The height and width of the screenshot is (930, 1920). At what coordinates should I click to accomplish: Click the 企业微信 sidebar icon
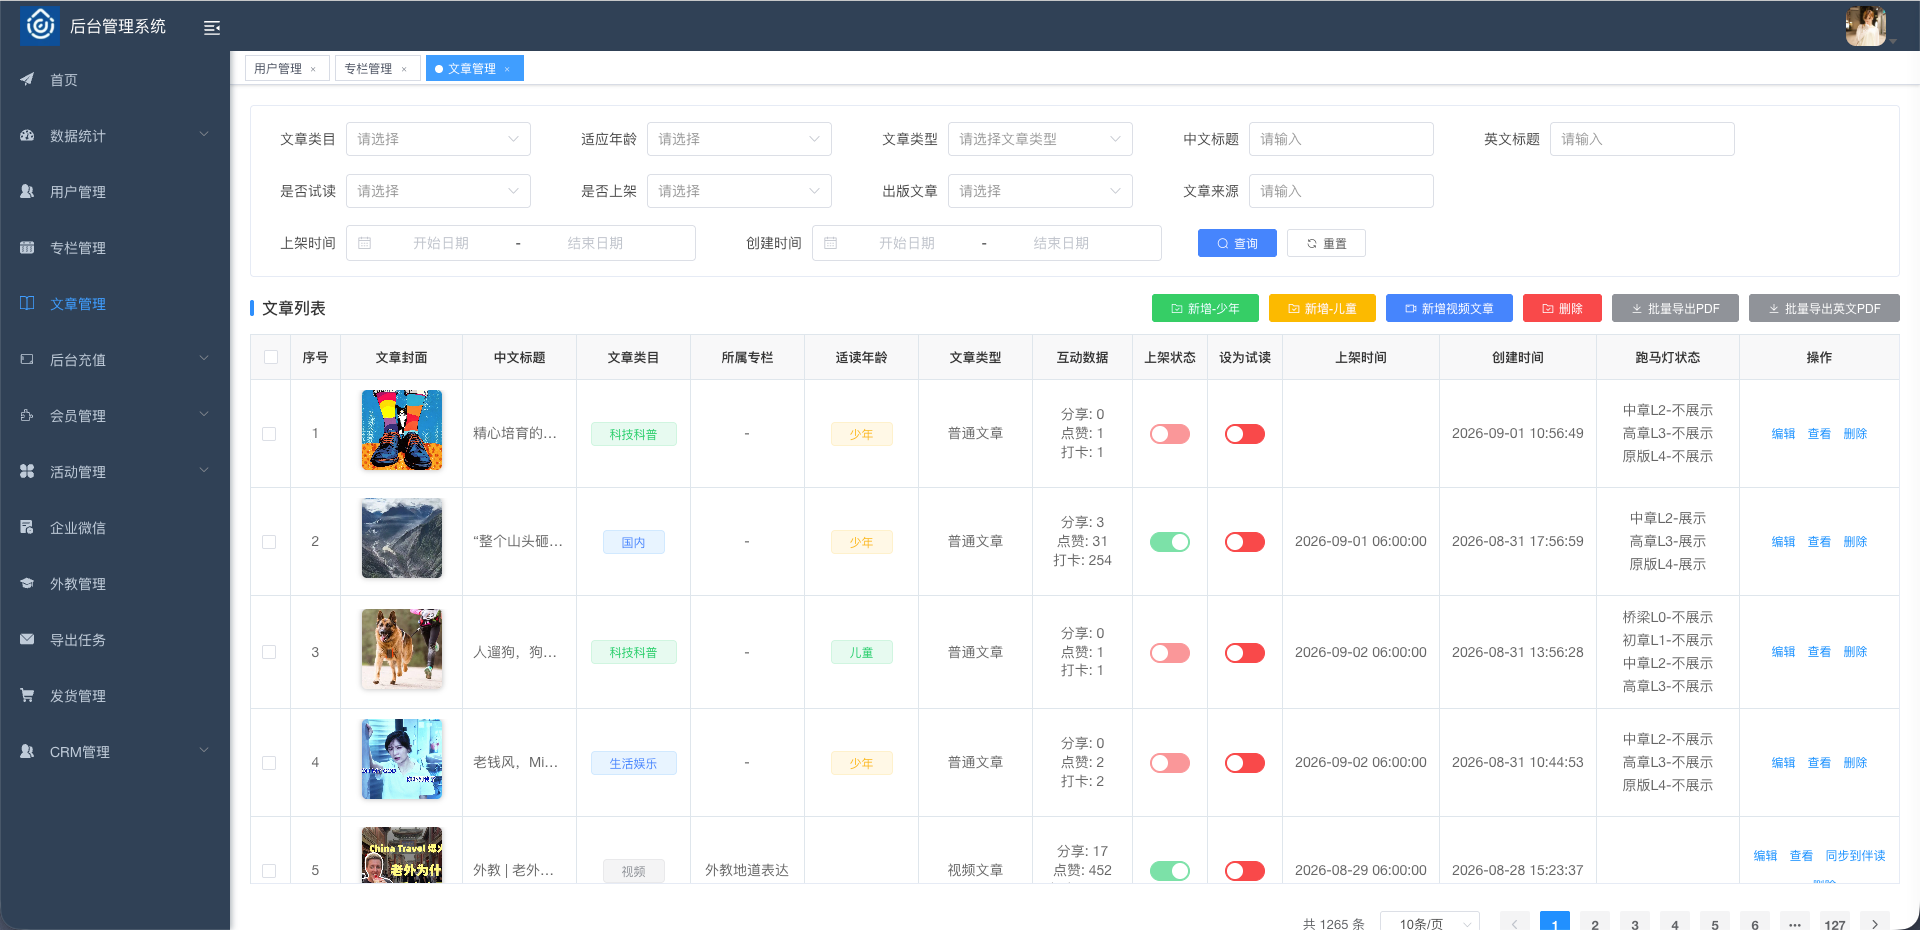[x=27, y=528]
